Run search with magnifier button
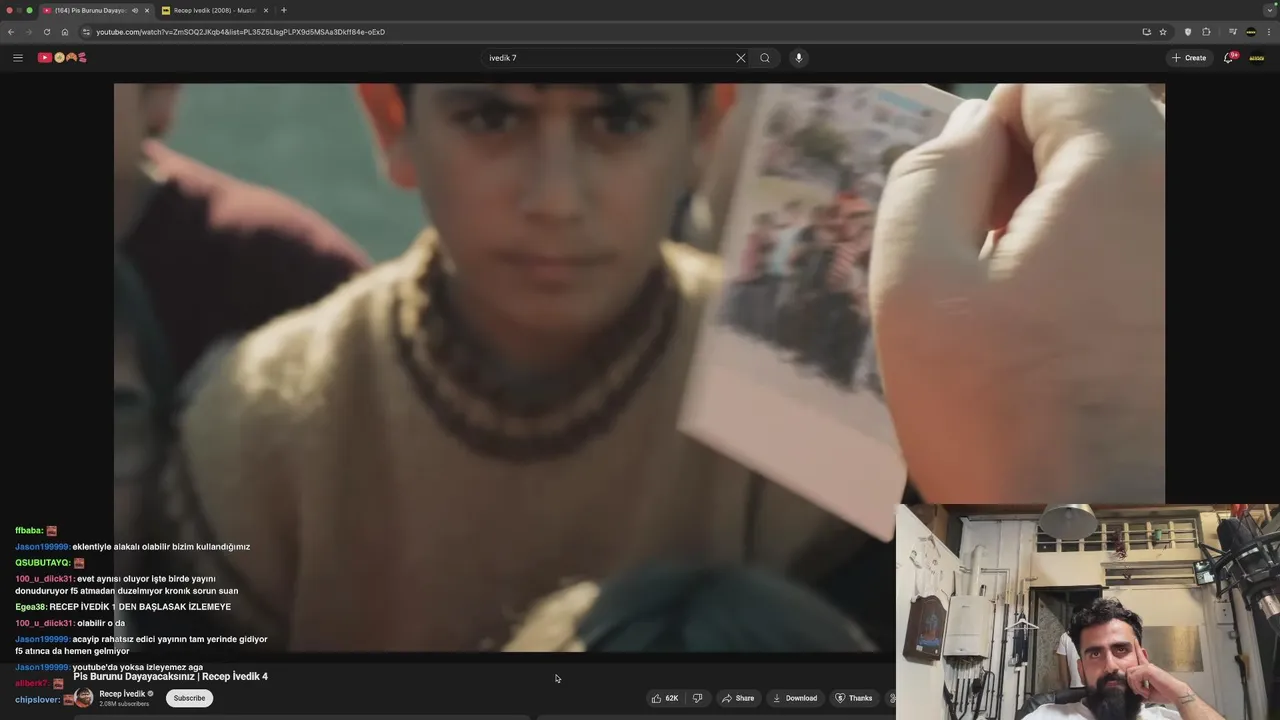1280x720 pixels. click(765, 58)
